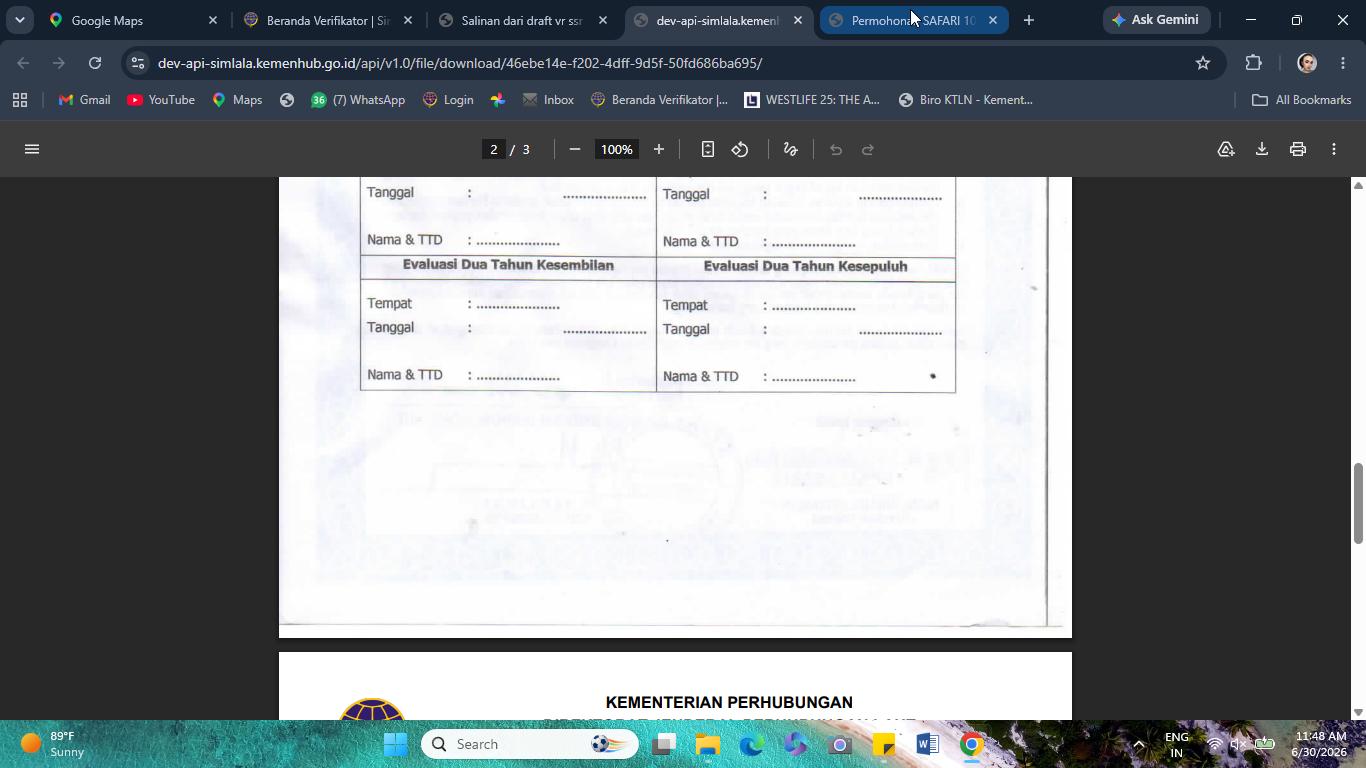Open the globe bookmark icon
This screenshot has width=1366, height=768.
(287, 100)
